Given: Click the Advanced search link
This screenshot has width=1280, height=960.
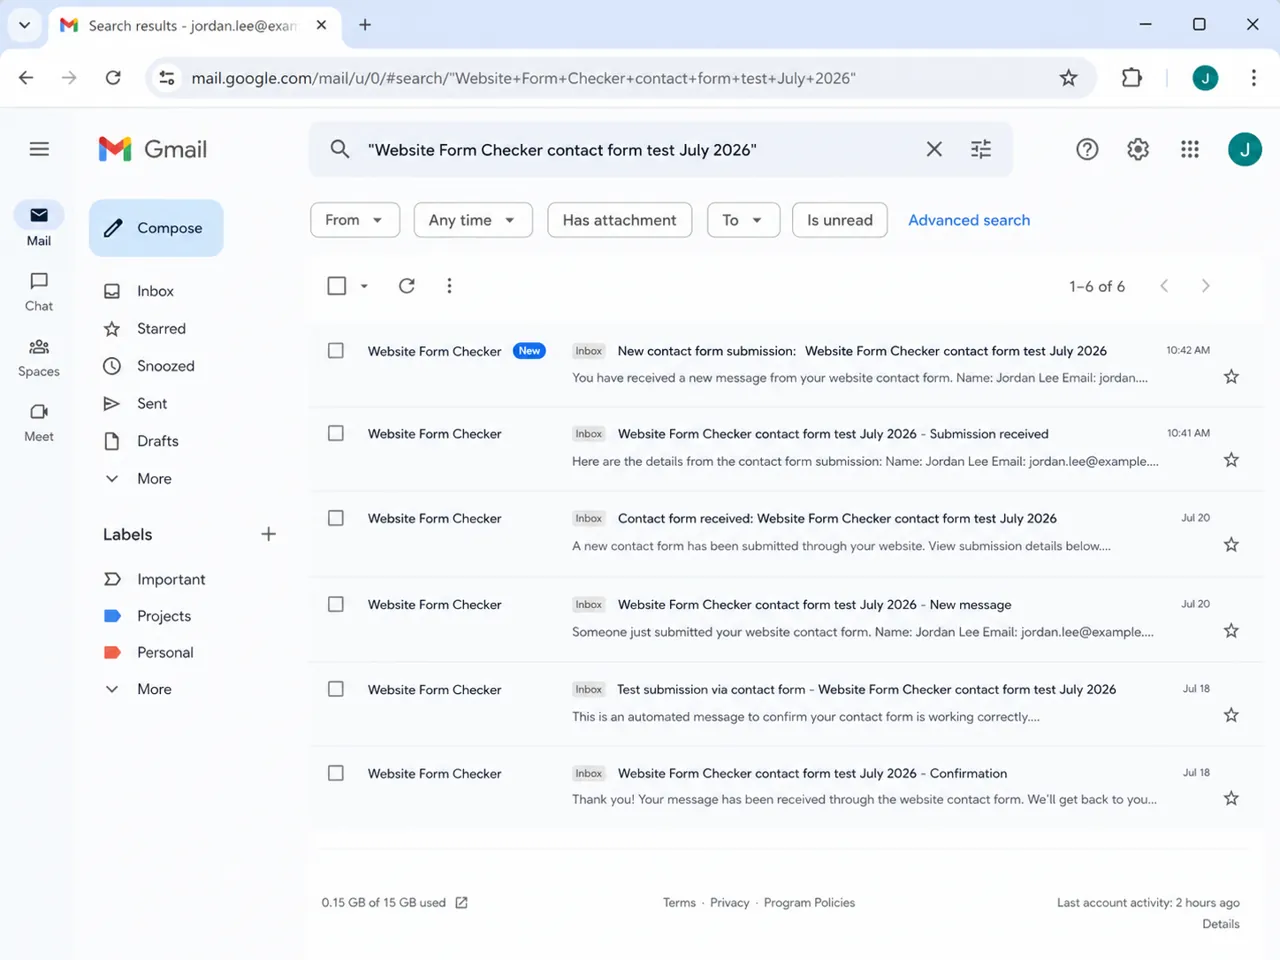Looking at the screenshot, I should (x=969, y=220).
